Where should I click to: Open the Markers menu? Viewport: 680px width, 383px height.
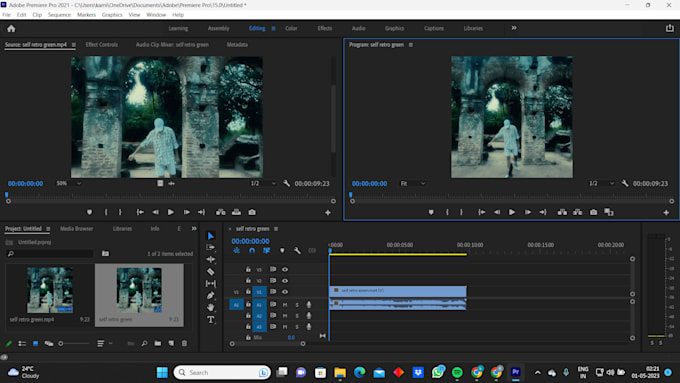(x=86, y=15)
